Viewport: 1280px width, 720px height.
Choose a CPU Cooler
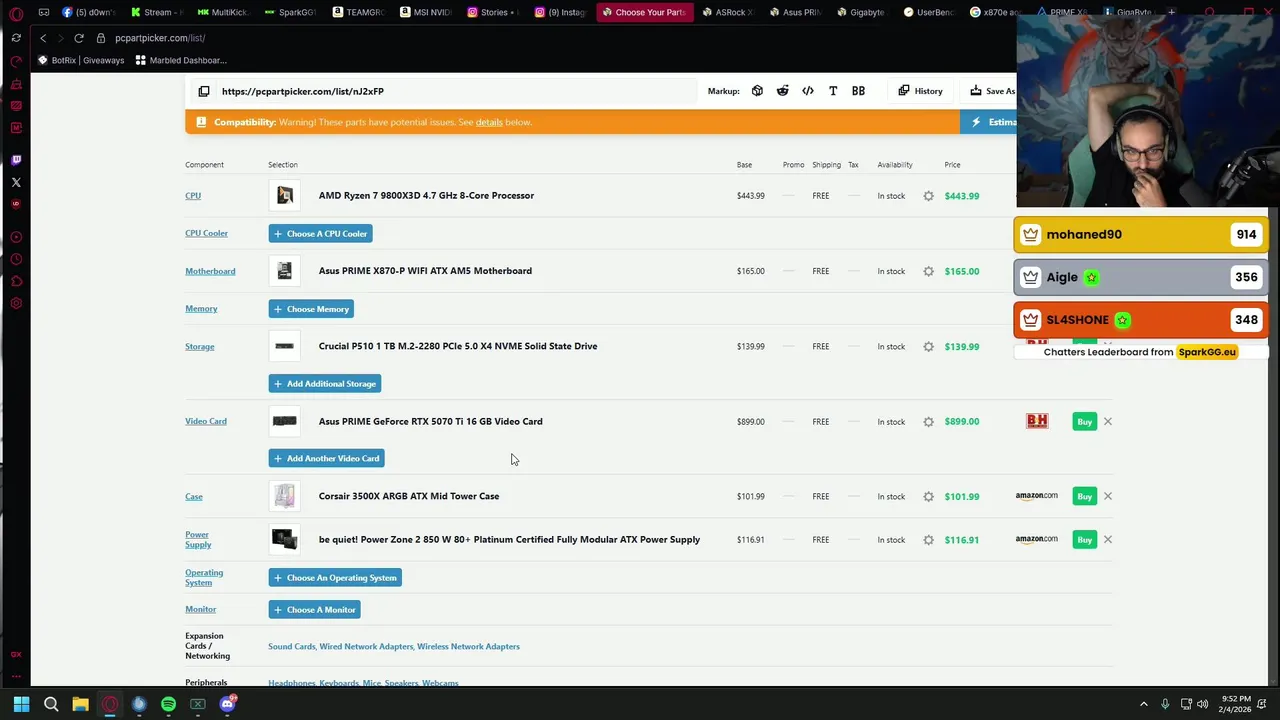[x=320, y=234]
